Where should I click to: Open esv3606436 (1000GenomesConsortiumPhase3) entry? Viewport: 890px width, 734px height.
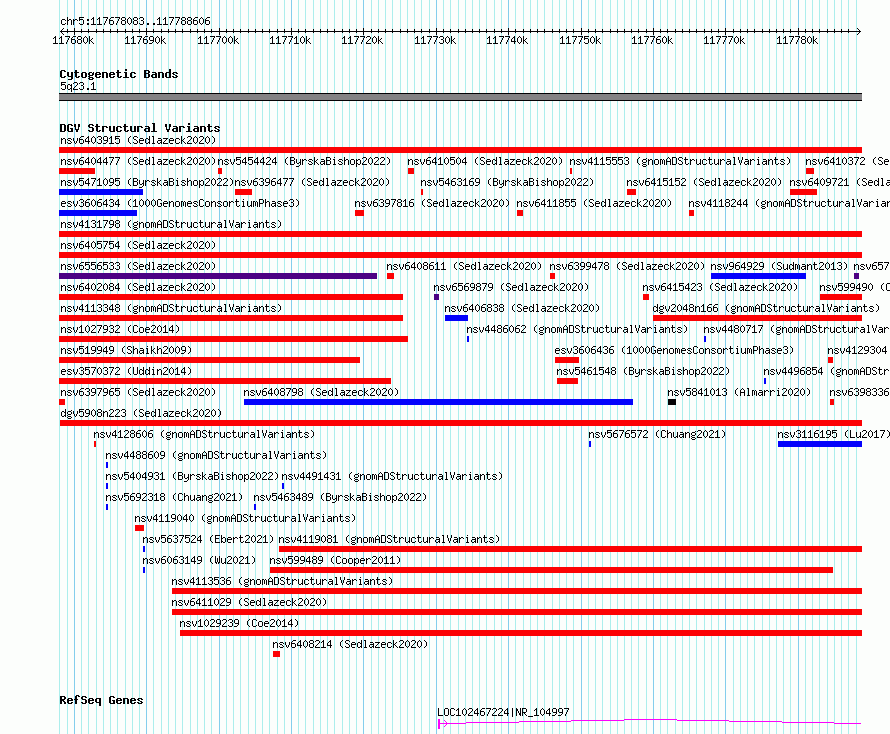(674, 350)
